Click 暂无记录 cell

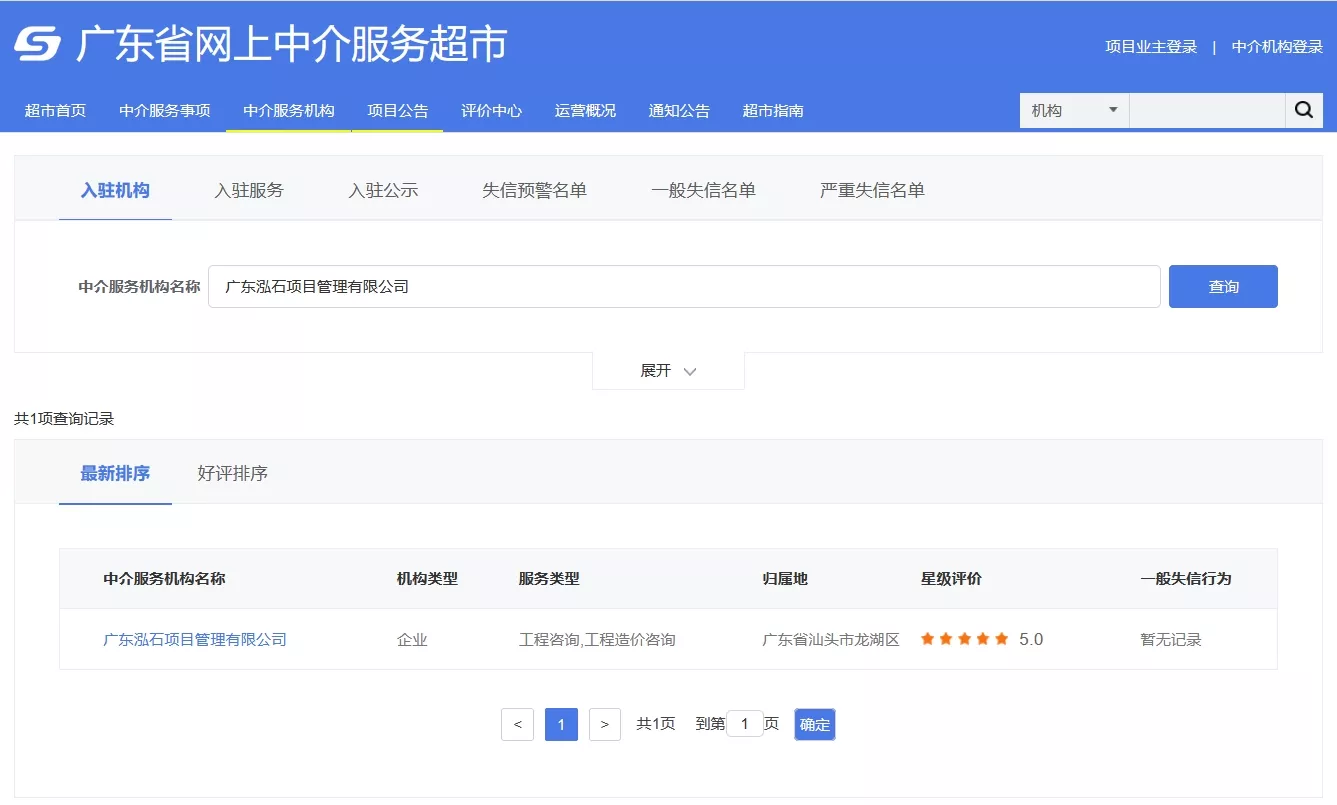click(x=1171, y=639)
